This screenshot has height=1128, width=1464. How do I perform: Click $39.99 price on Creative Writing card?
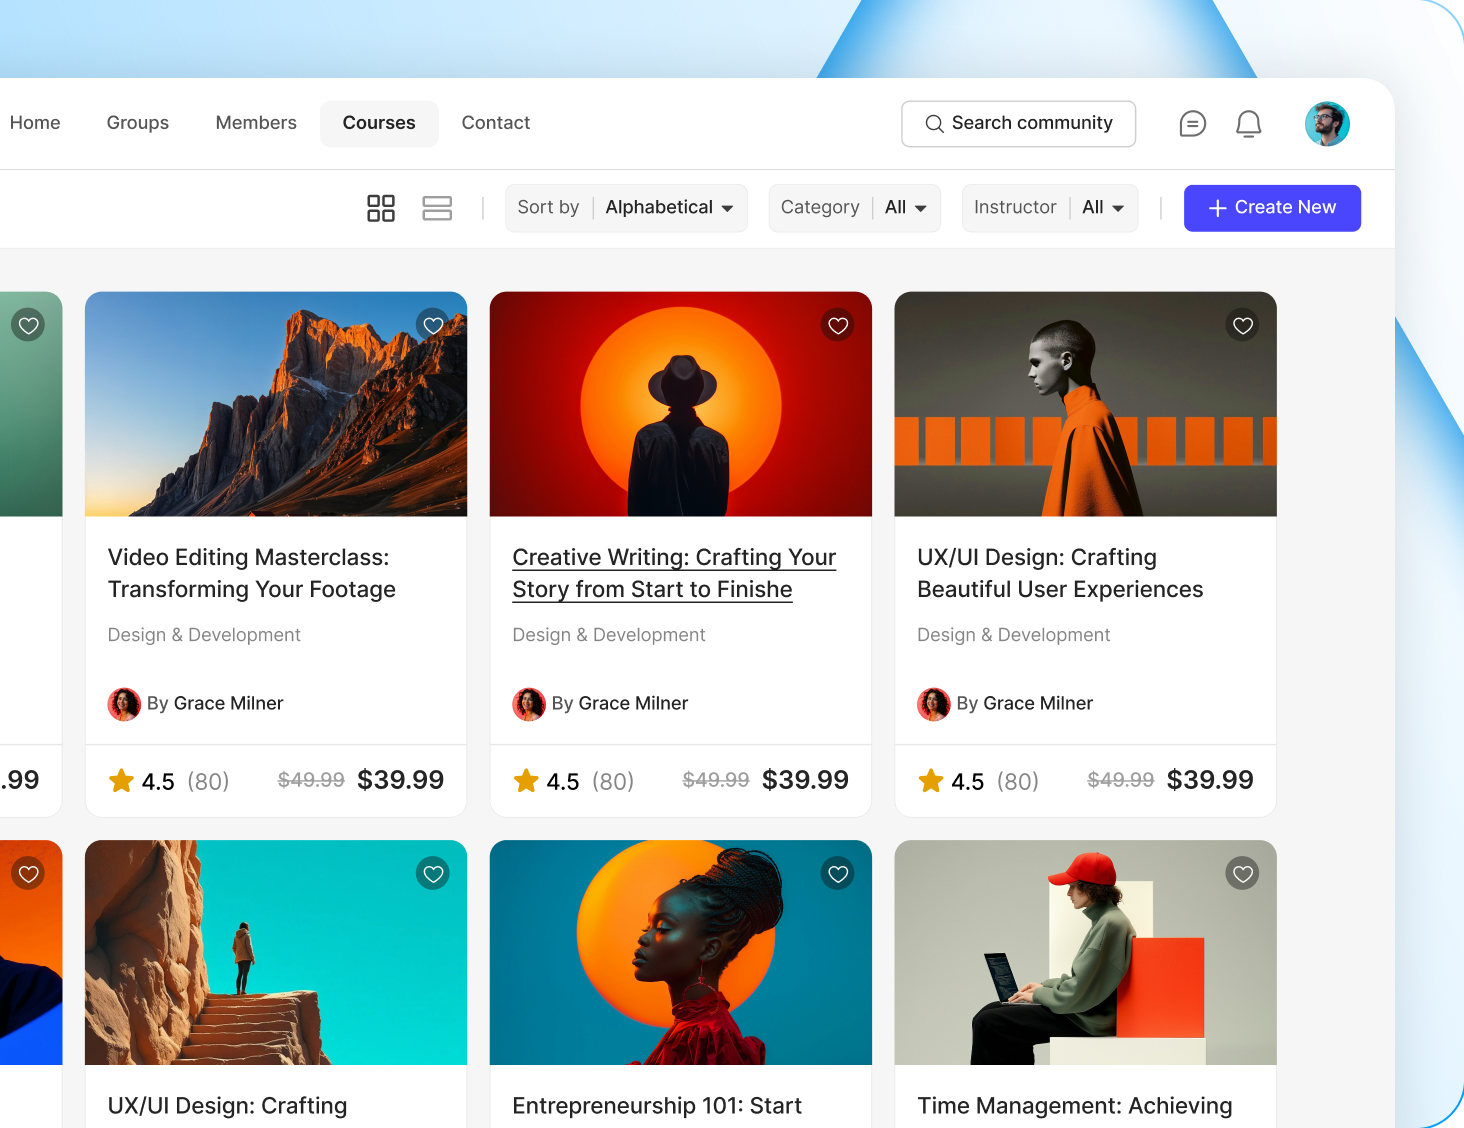[805, 780]
